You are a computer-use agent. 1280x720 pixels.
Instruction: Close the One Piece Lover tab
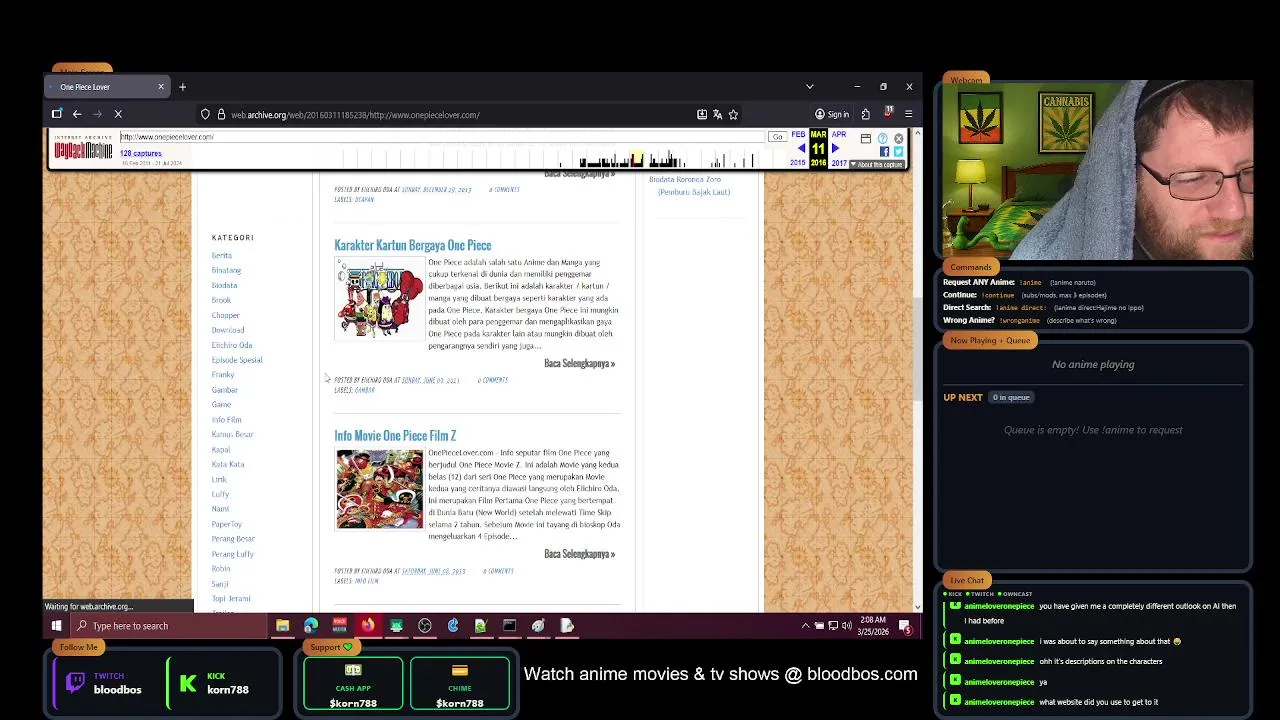pyautogui.click(x=160, y=87)
